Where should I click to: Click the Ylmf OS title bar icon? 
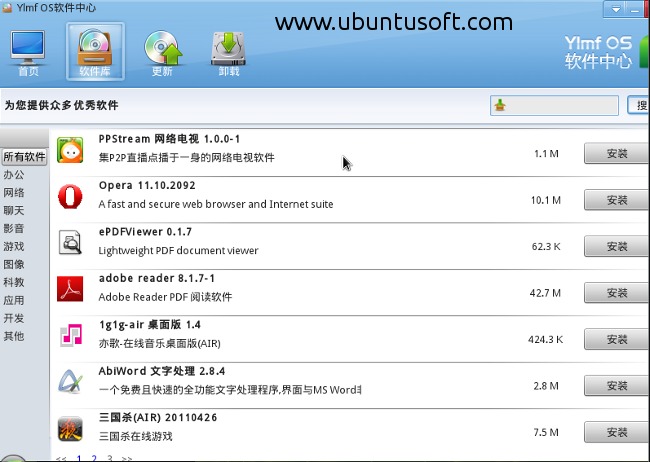click(7, 7)
